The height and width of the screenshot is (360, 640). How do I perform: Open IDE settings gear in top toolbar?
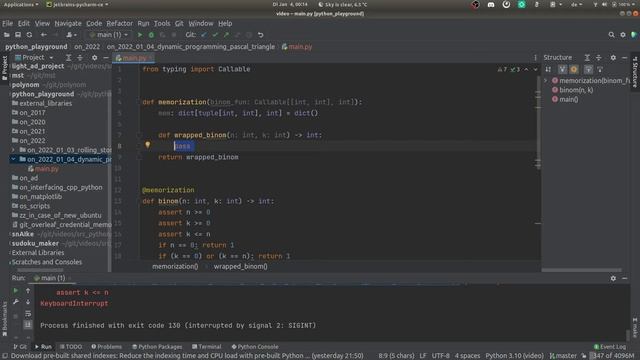tap(623, 35)
